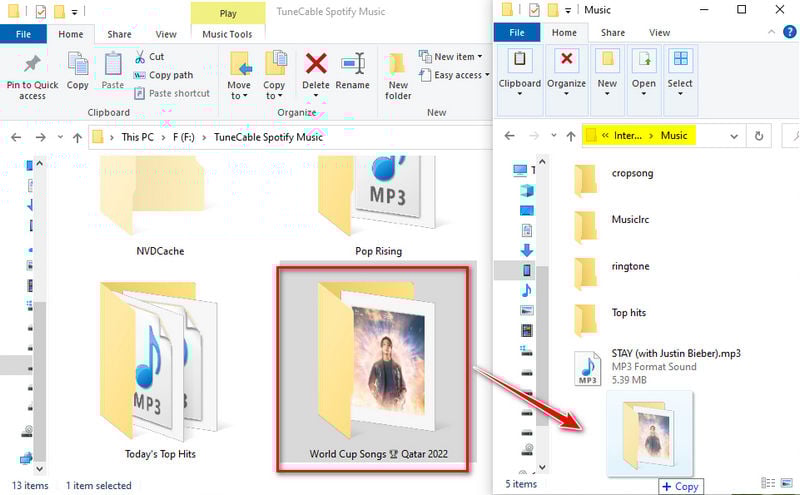
Task: Open recent locations dropdown in TuneCable window
Action: [x=60, y=137]
